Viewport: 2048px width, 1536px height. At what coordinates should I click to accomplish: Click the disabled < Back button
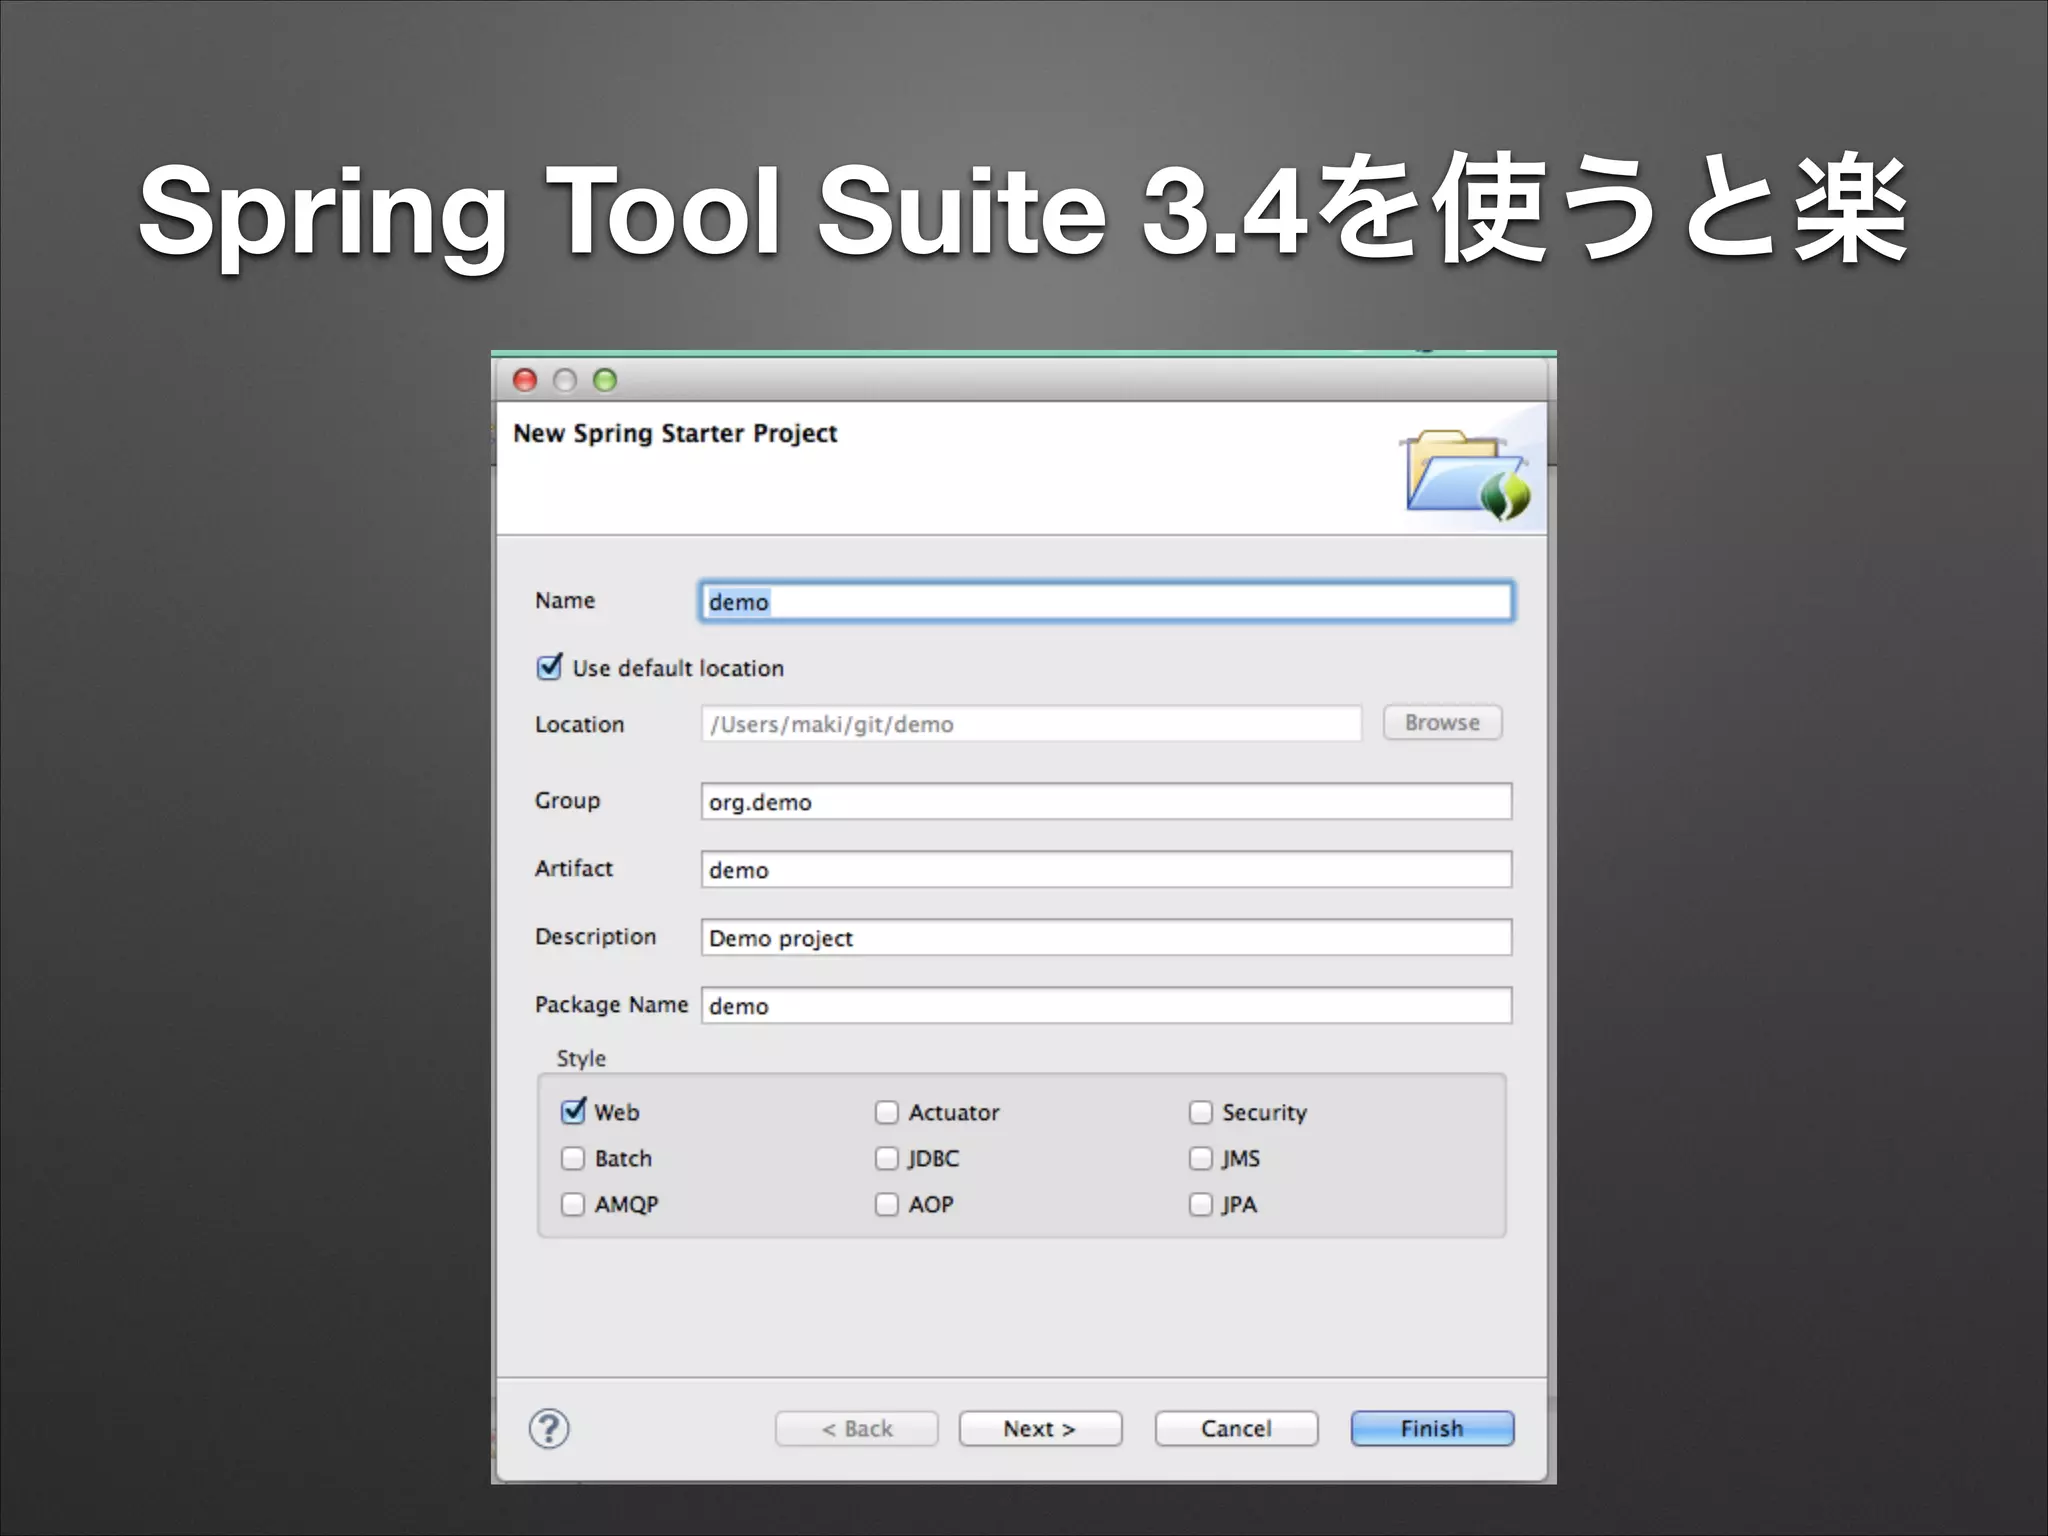pyautogui.click(x=857, y=1429)
